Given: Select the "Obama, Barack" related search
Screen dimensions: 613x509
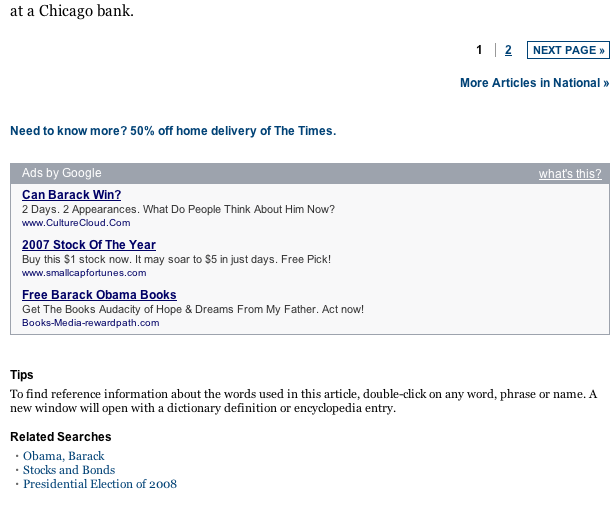Looking at the screenshot, I should point(64,456).
